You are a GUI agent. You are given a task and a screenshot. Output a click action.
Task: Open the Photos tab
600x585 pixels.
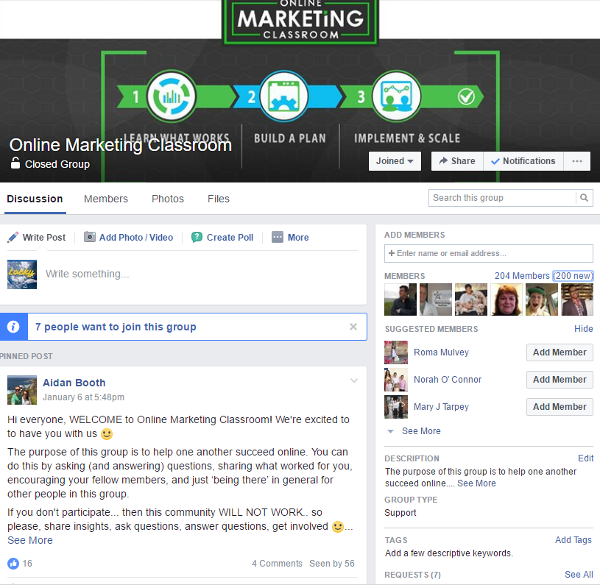(x=168, y=199)
